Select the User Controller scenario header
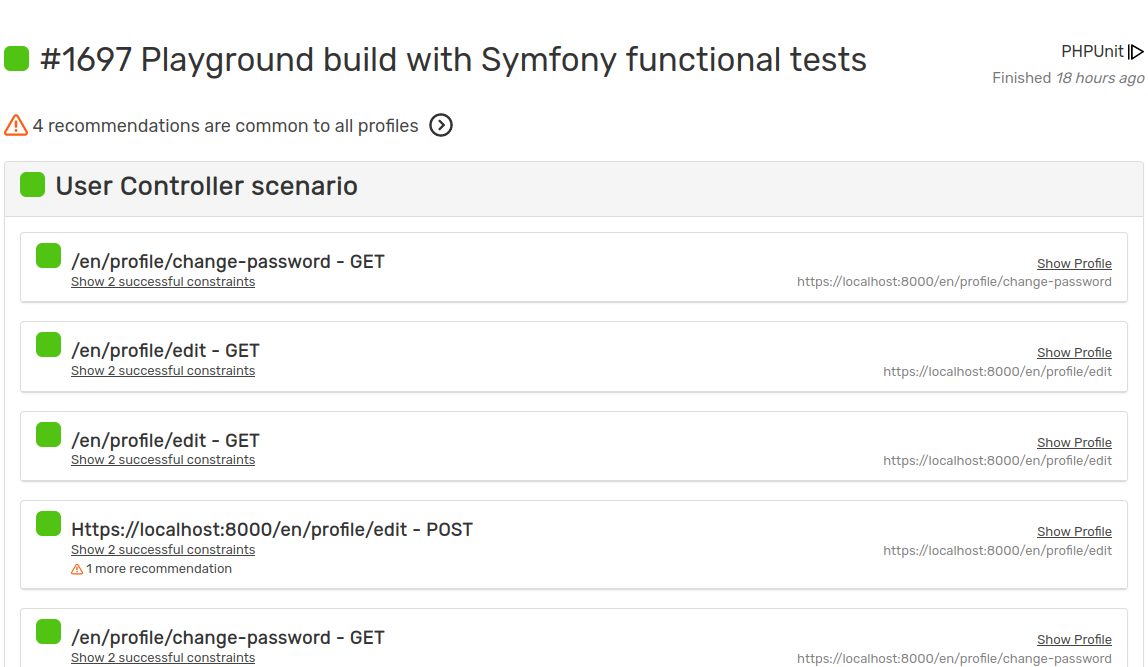The width and height of the screenshot is (1148, 667). pos(207,185)
